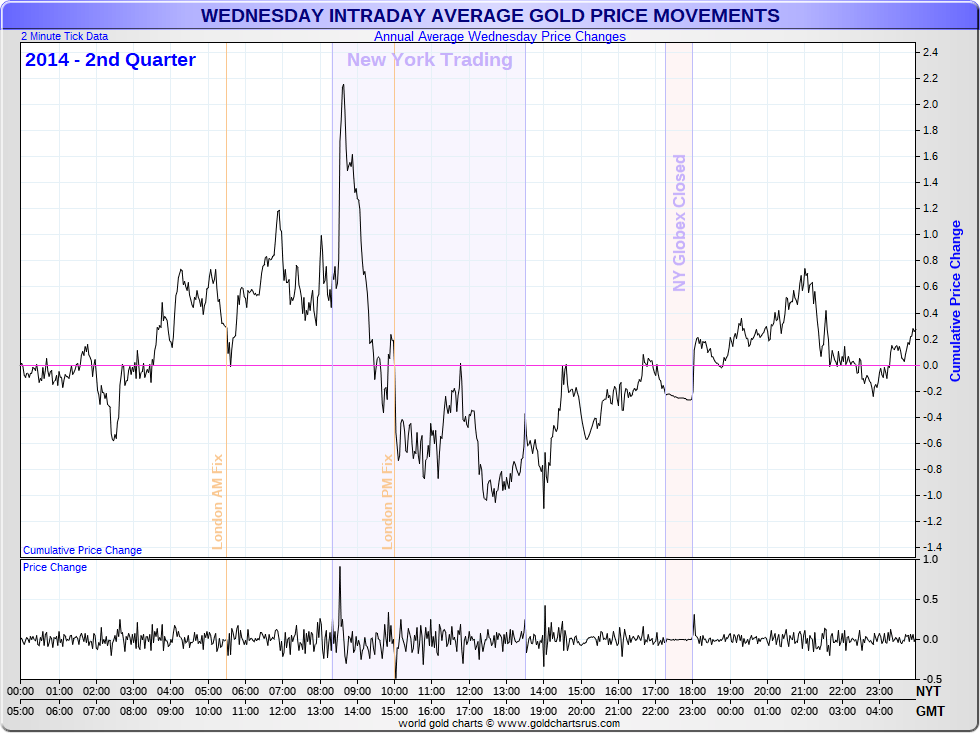The image size is (980, 733).
Task: Click 05:00 in the GMT time row
Action: coord(21,711)
